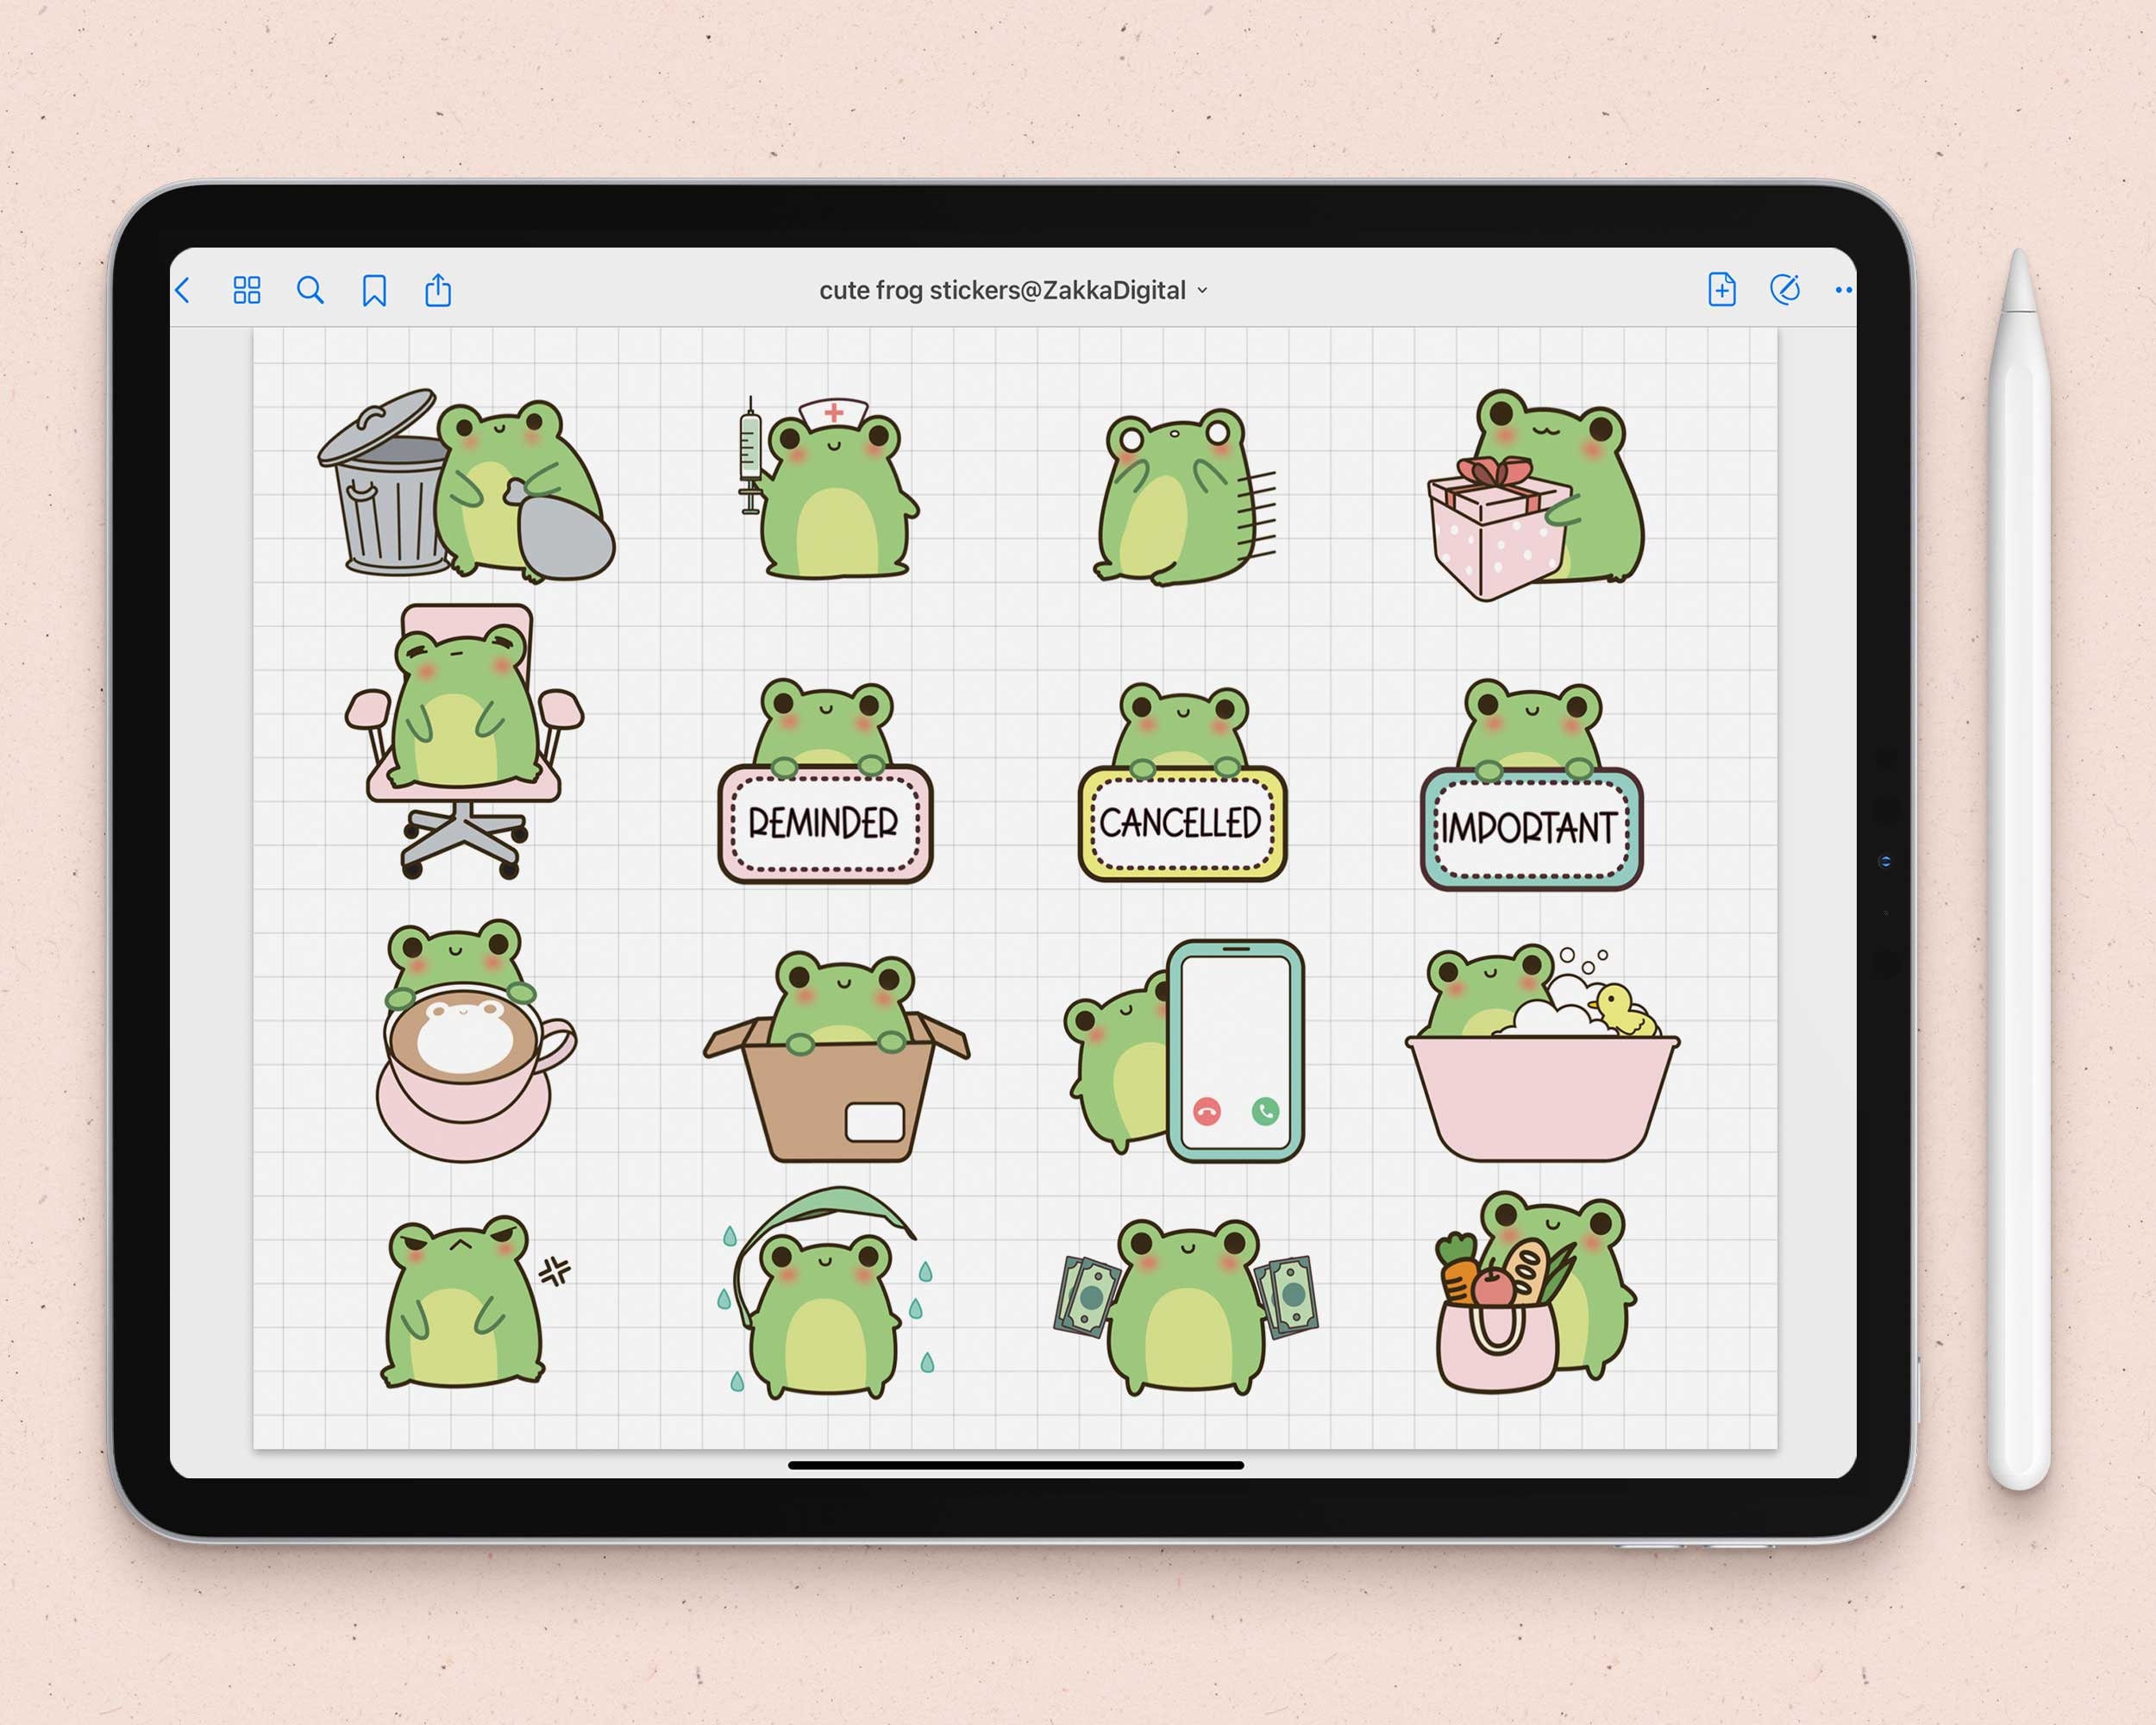Open the search tool
The width and height of the screenshot is (2156, 1725).
coord(311,290)
